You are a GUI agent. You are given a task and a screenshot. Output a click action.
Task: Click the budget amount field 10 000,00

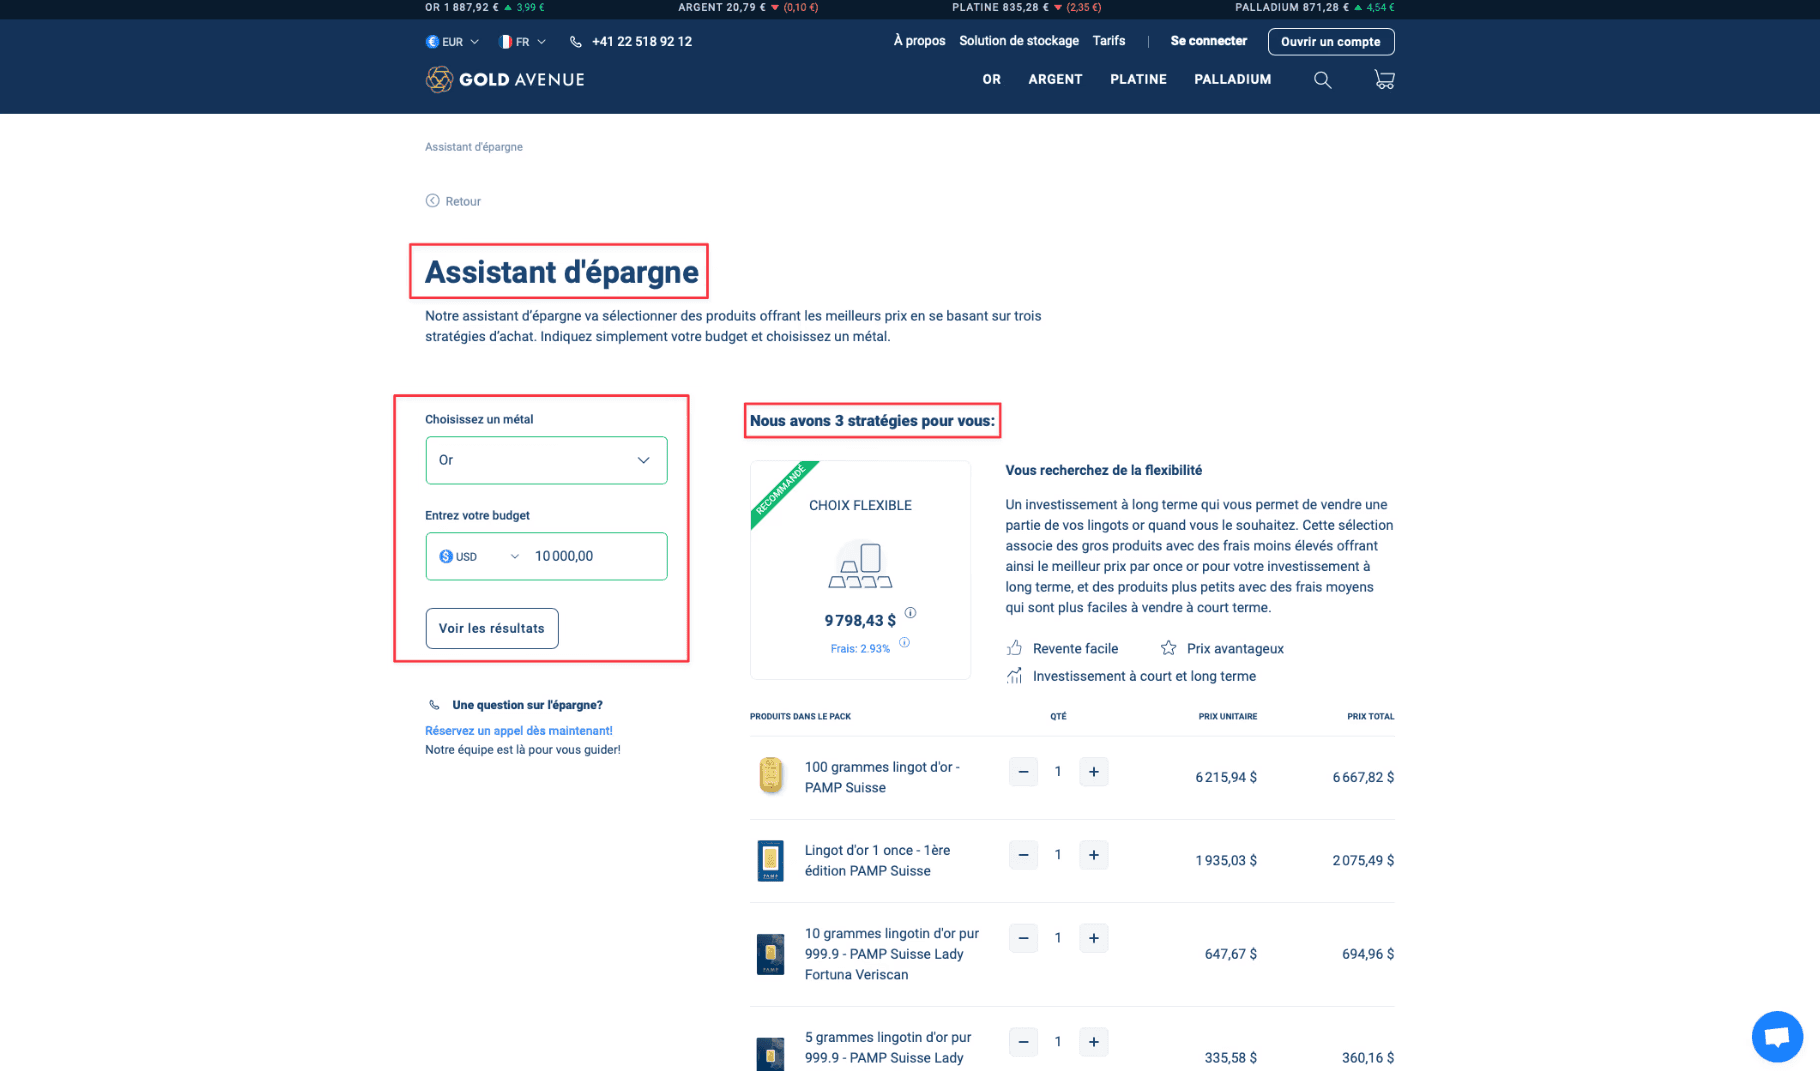click(x=594, y=556)
